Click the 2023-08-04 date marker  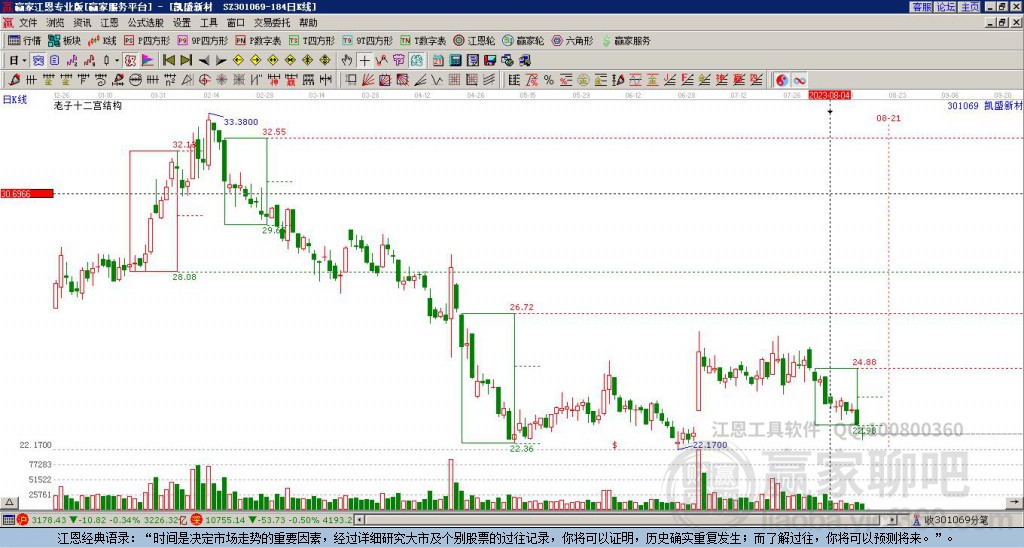[829, 95]
